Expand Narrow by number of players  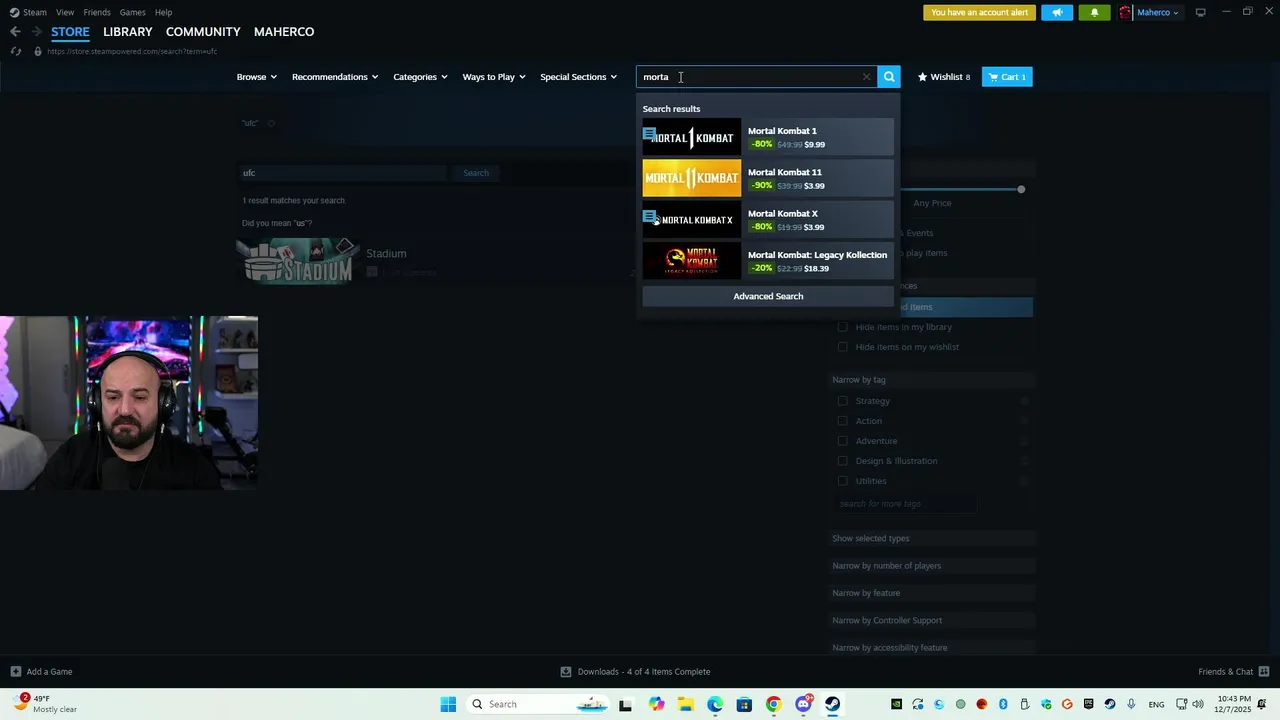click(x=932, y=566)
